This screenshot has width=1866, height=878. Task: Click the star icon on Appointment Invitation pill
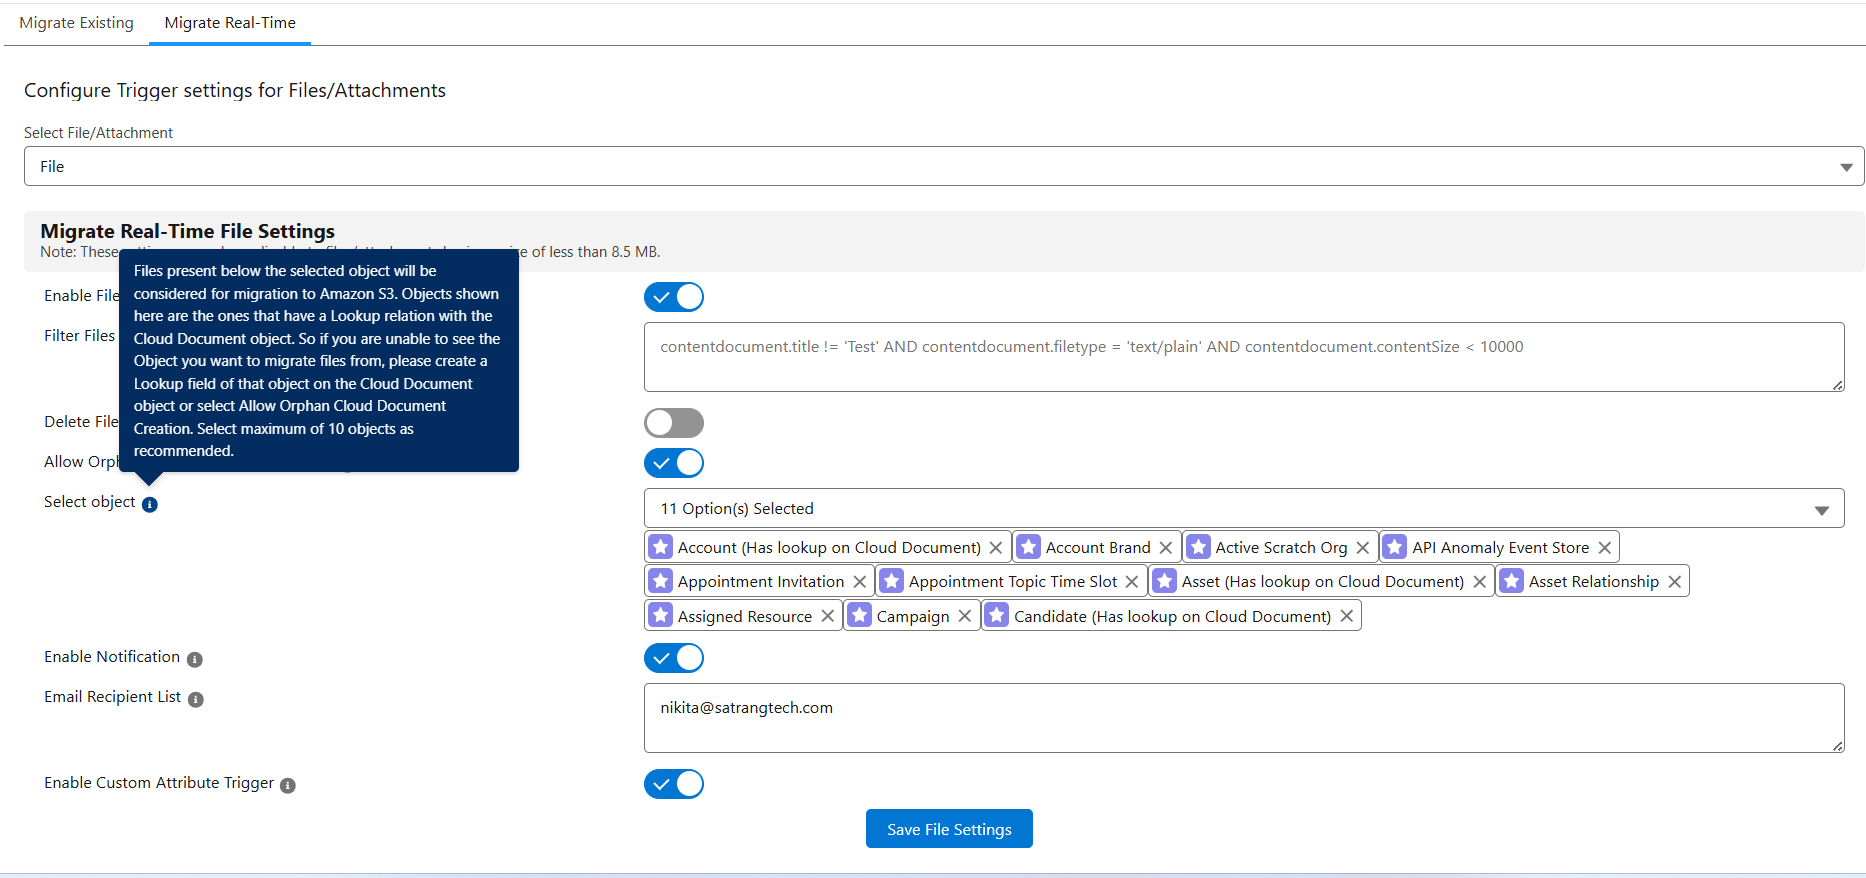click(x=661, y=581)
